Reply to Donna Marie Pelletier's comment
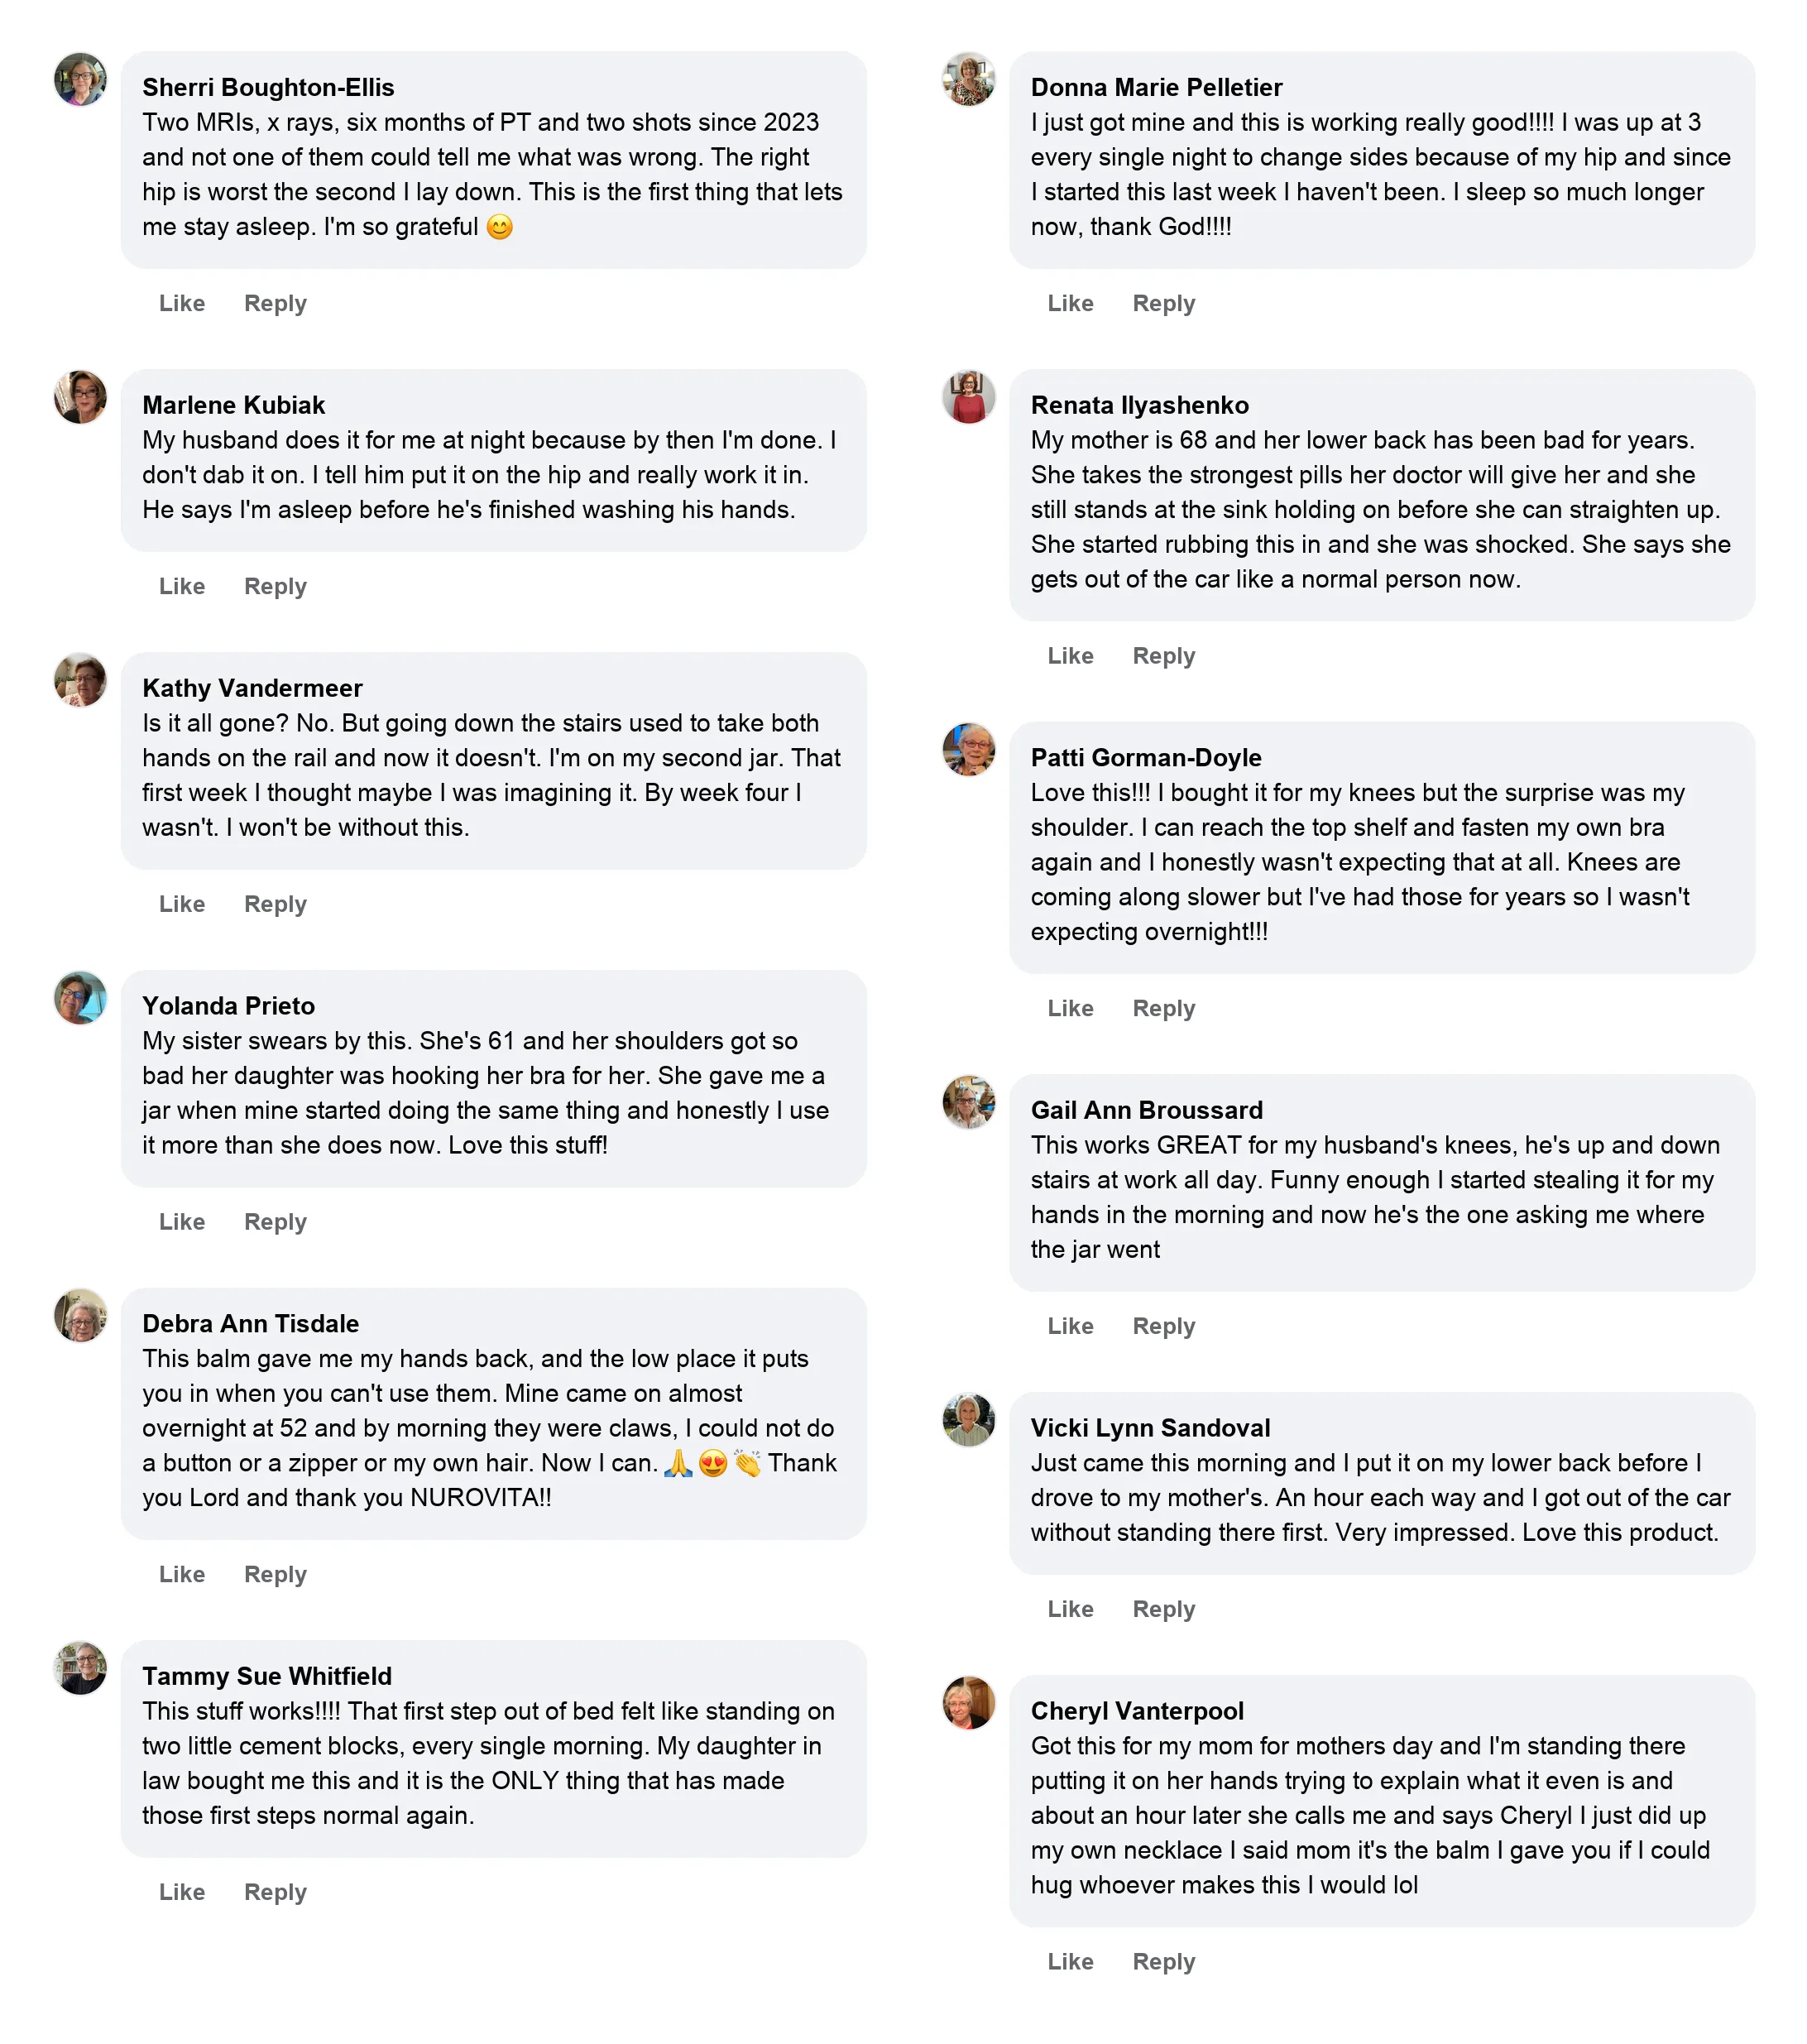Viewport: 1807px width, 2044px height. 1163,303
